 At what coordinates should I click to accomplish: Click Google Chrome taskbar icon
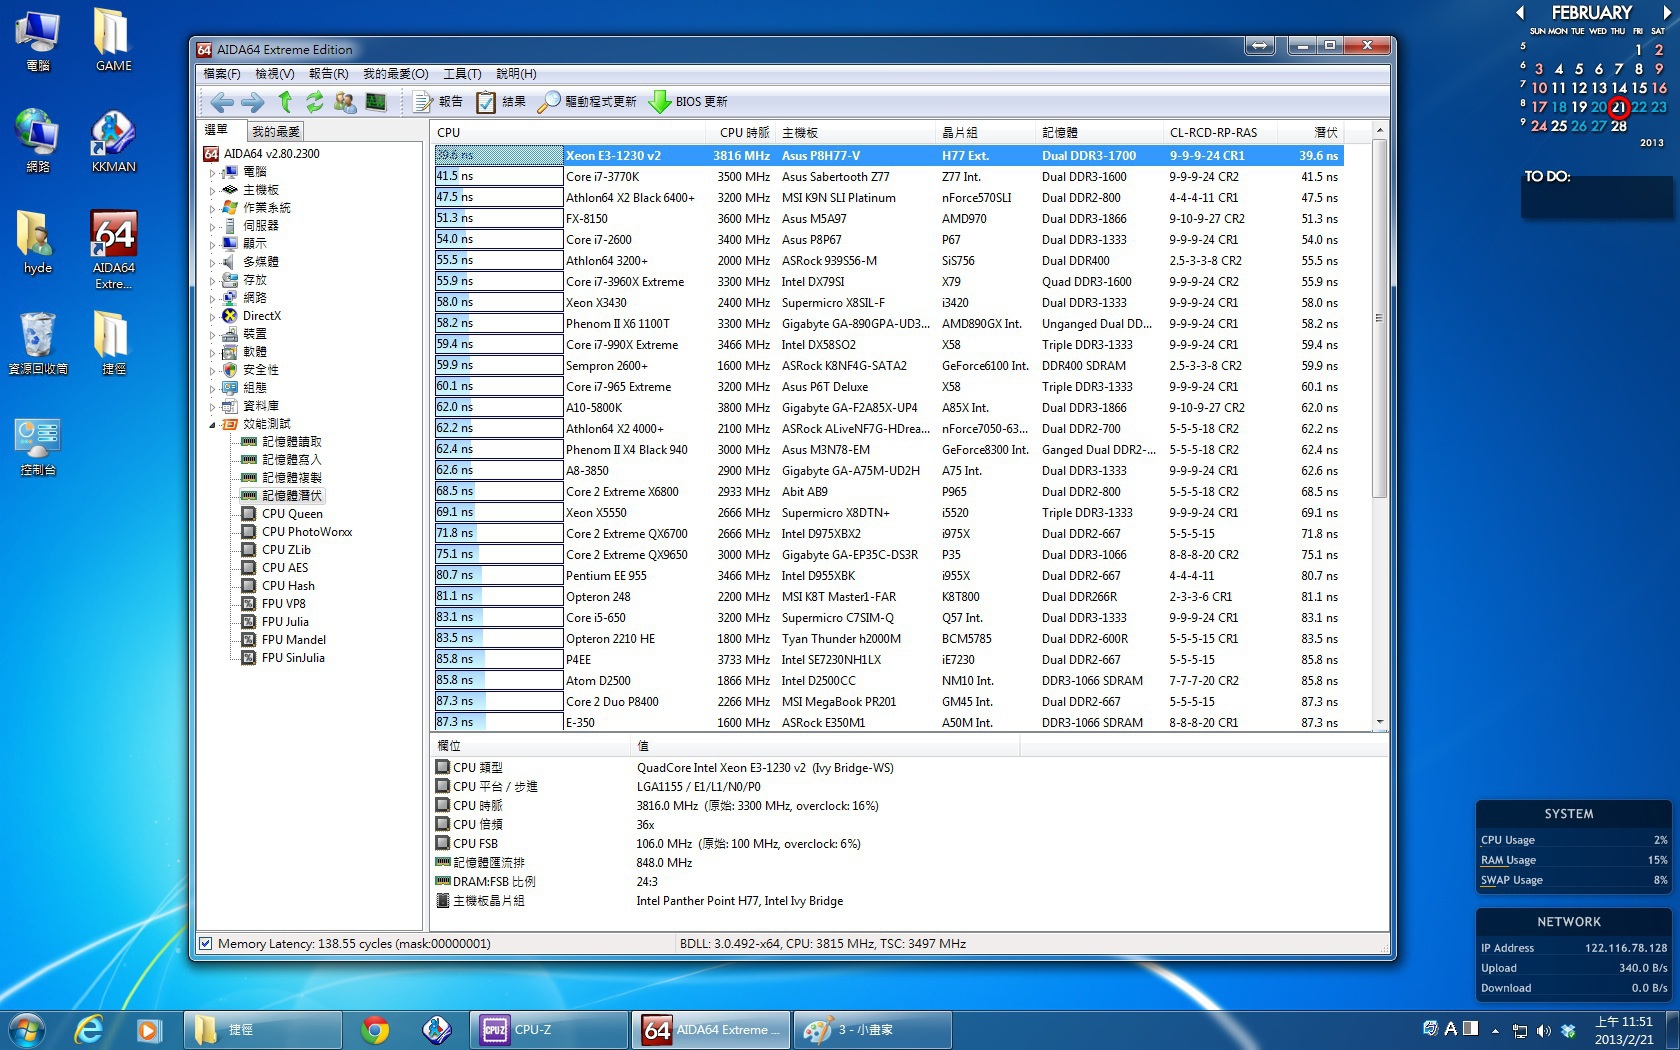[375, 1029]
